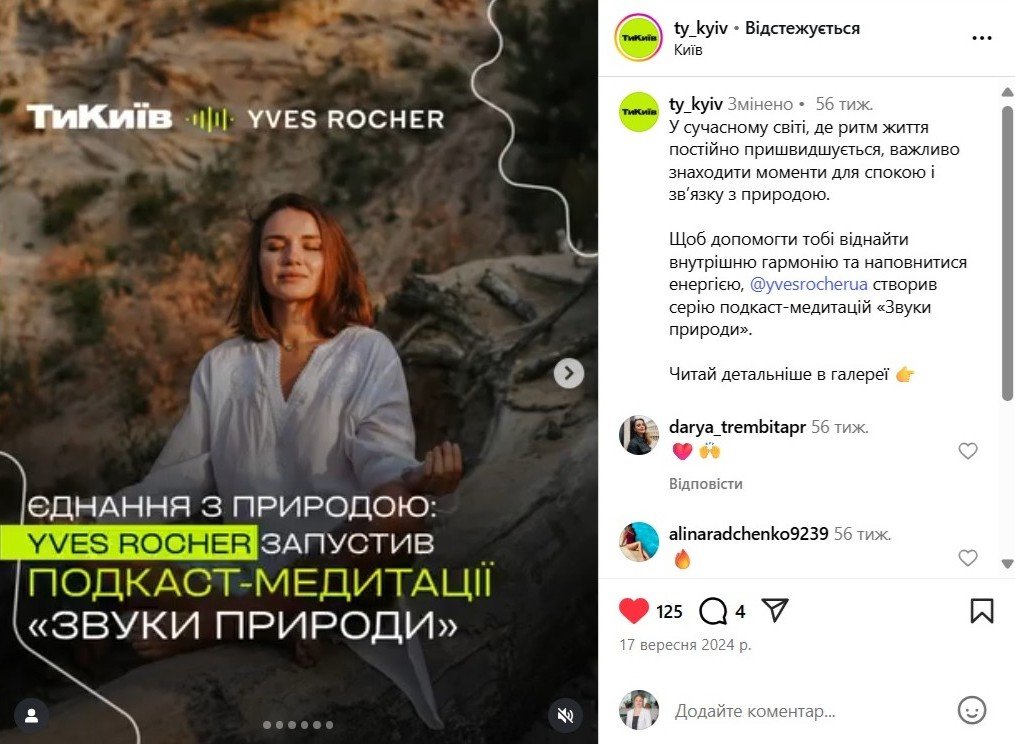Screen dimensions: 1015x744
Task: Unmute audio via the crossed speaker icon
Action: point(565,715)
